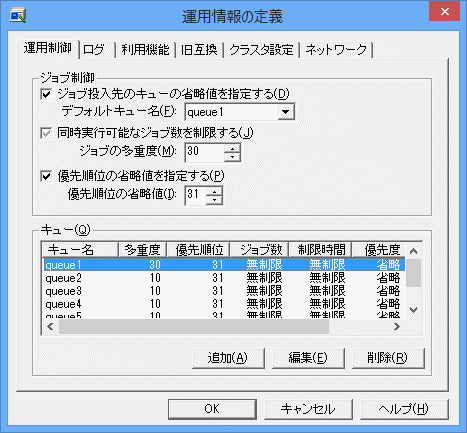Click the 削除(R) button
Image resolution: width=467 pixels, height=433 pixels.
388,358
